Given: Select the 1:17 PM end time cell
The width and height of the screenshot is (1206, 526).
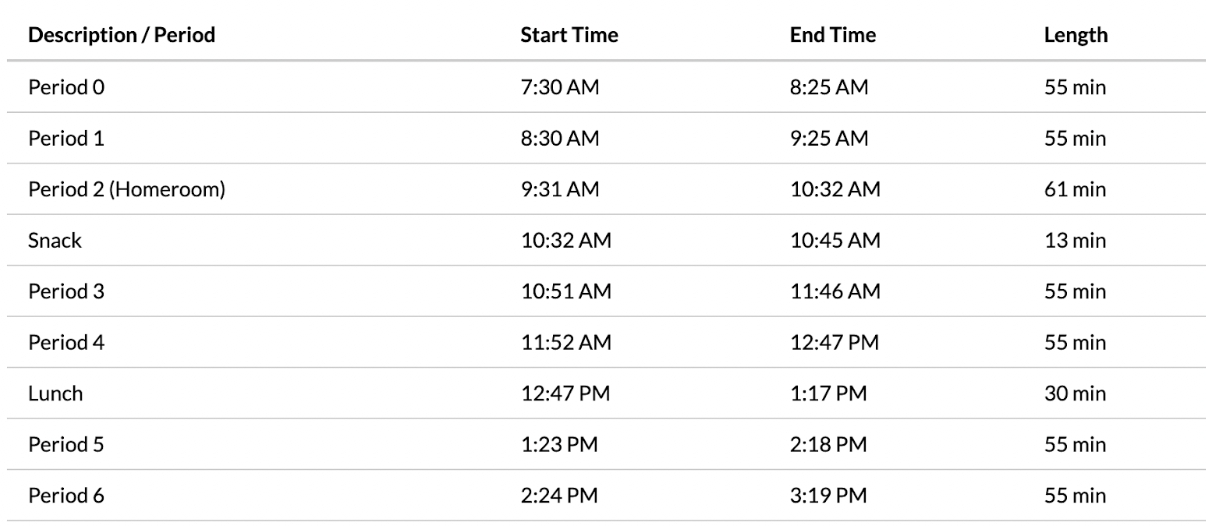Looking at the screenshot, I should pyautogui.click(x=826, y=393).
